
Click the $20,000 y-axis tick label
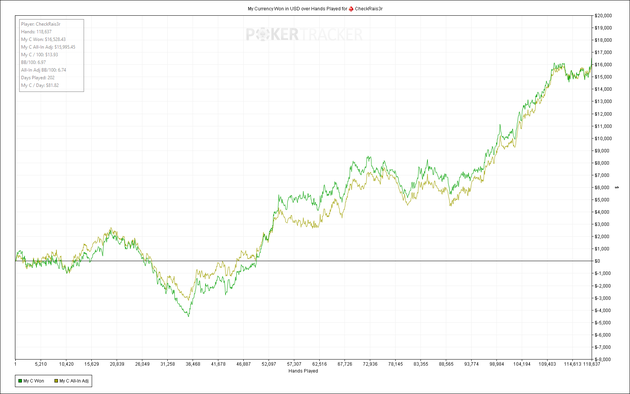(603, 16)
